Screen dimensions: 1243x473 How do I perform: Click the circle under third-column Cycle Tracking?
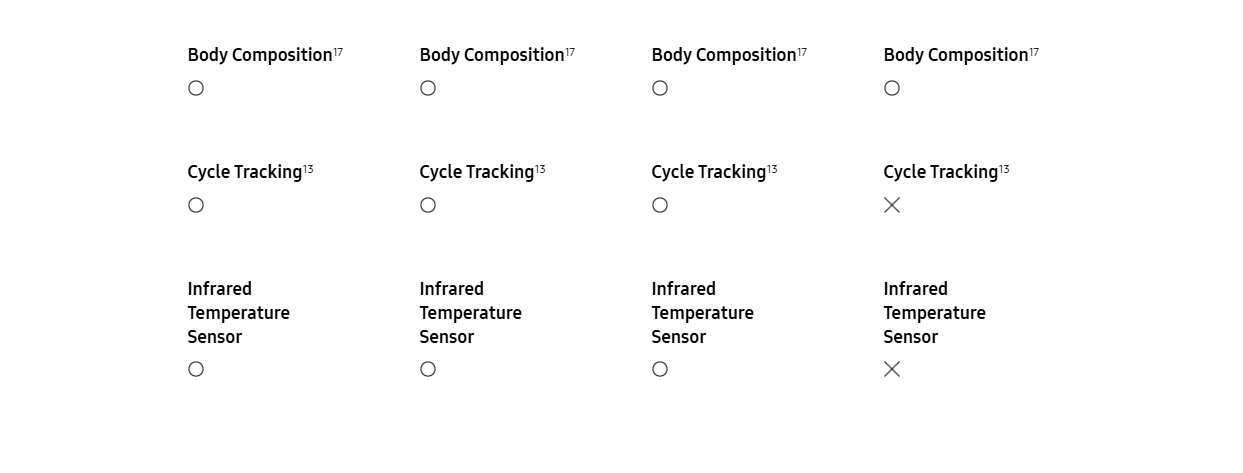pyautogui.click(x=660, y=205)
